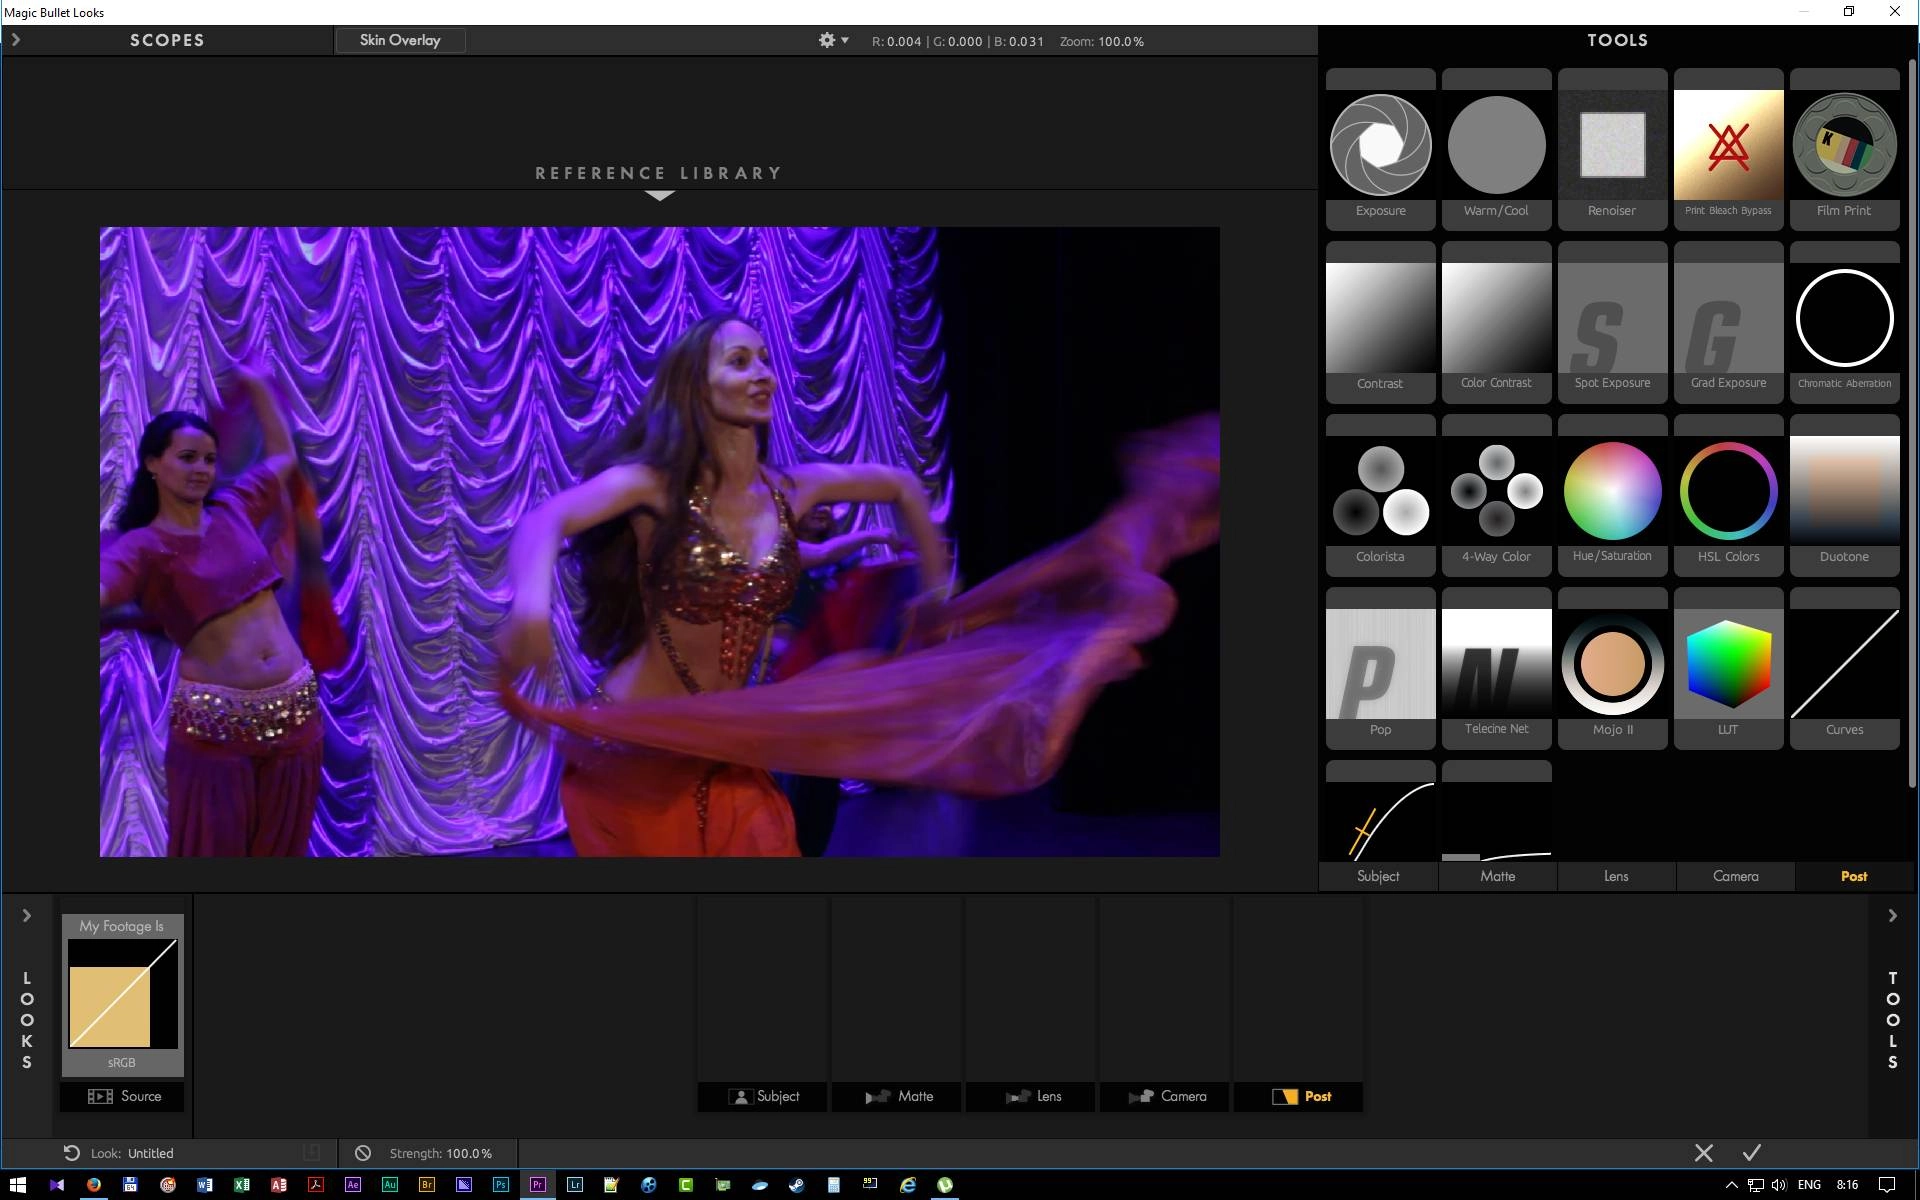Select the Grad Exposure tool
This screenshot has width=1920, height=1200.
click(x=1728, y=322)
